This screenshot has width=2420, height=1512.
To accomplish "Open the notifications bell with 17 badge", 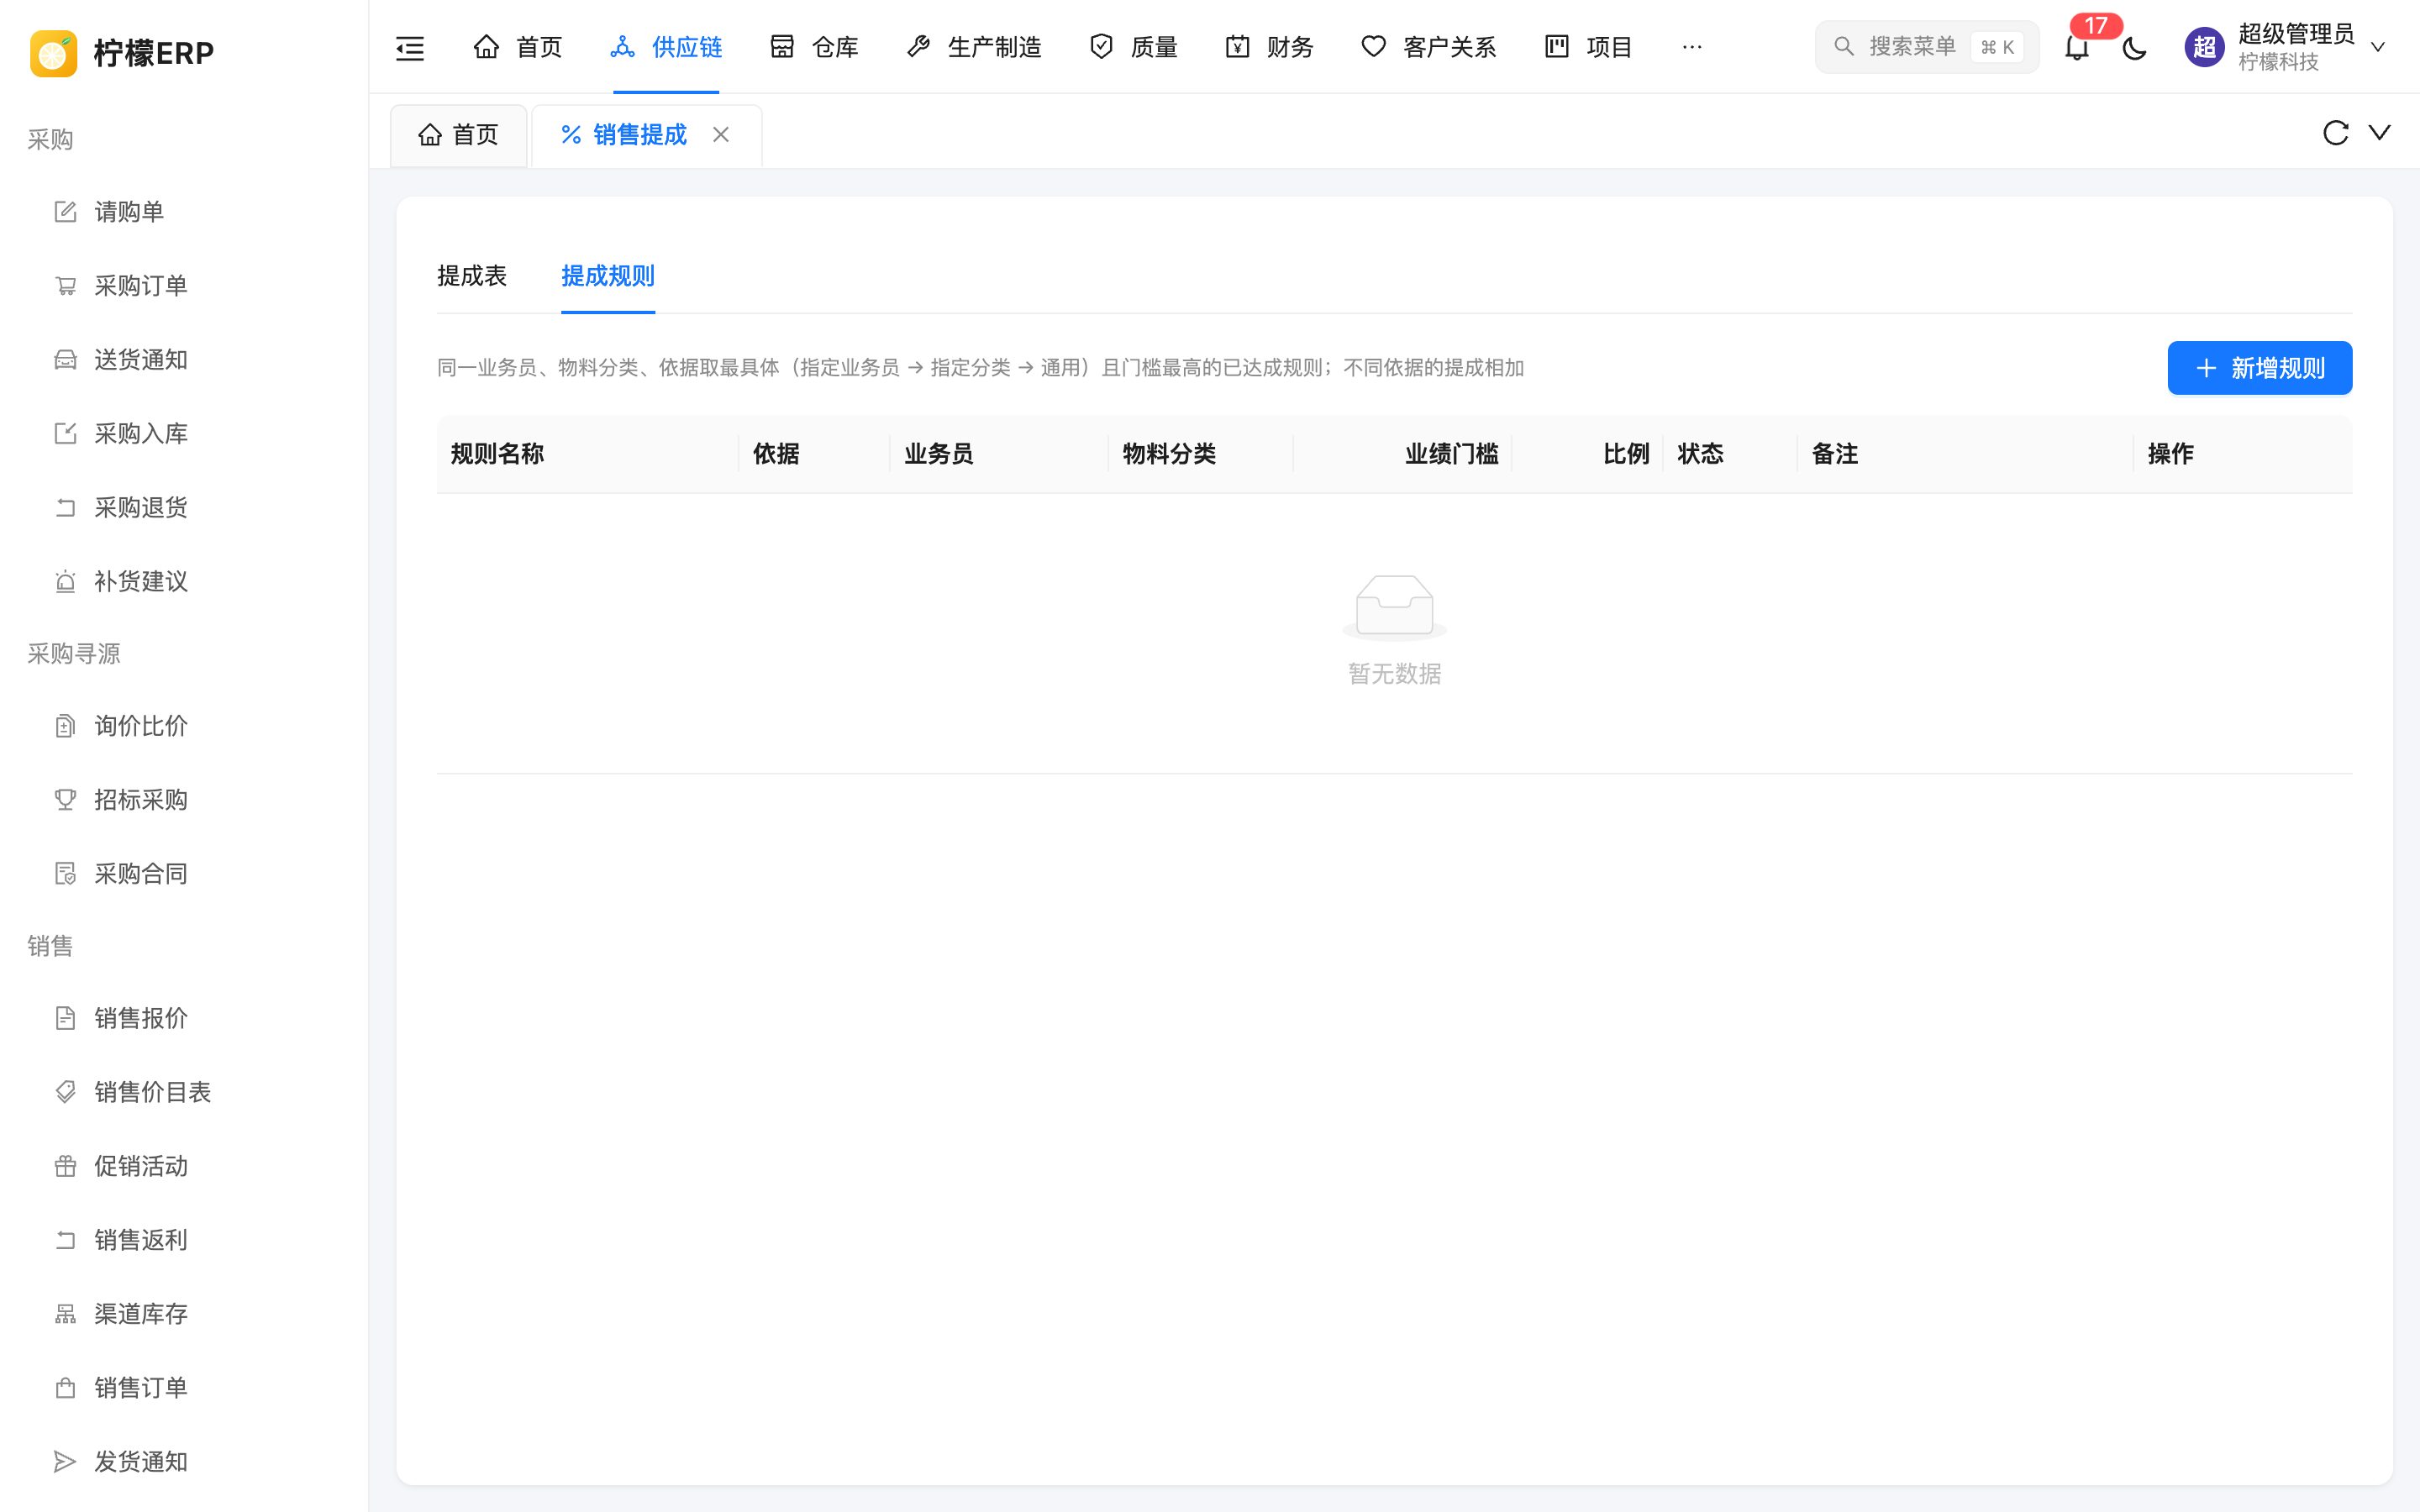I will click(x=2077, y=47).
